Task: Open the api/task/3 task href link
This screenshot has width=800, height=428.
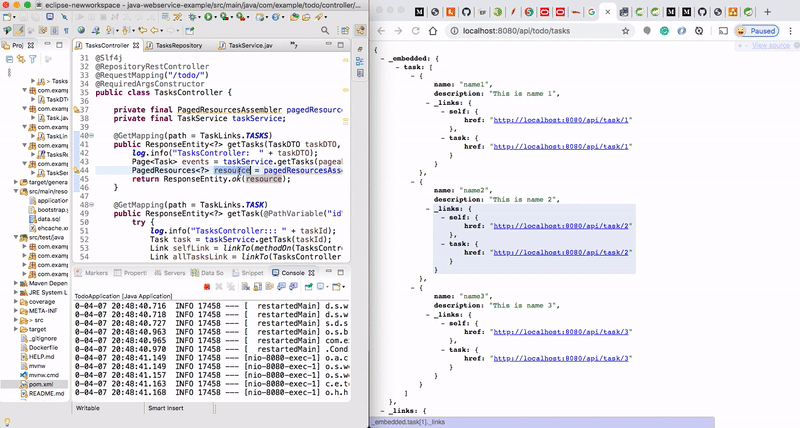Action: point(561,359)
